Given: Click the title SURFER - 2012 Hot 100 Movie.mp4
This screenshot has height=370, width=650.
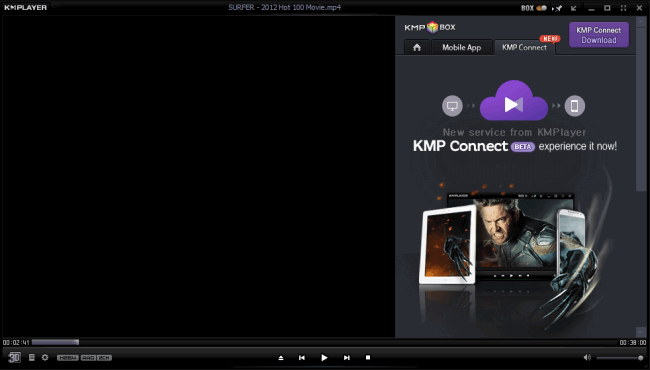Looking at the screenshot, I should click(x=284, y=7).
